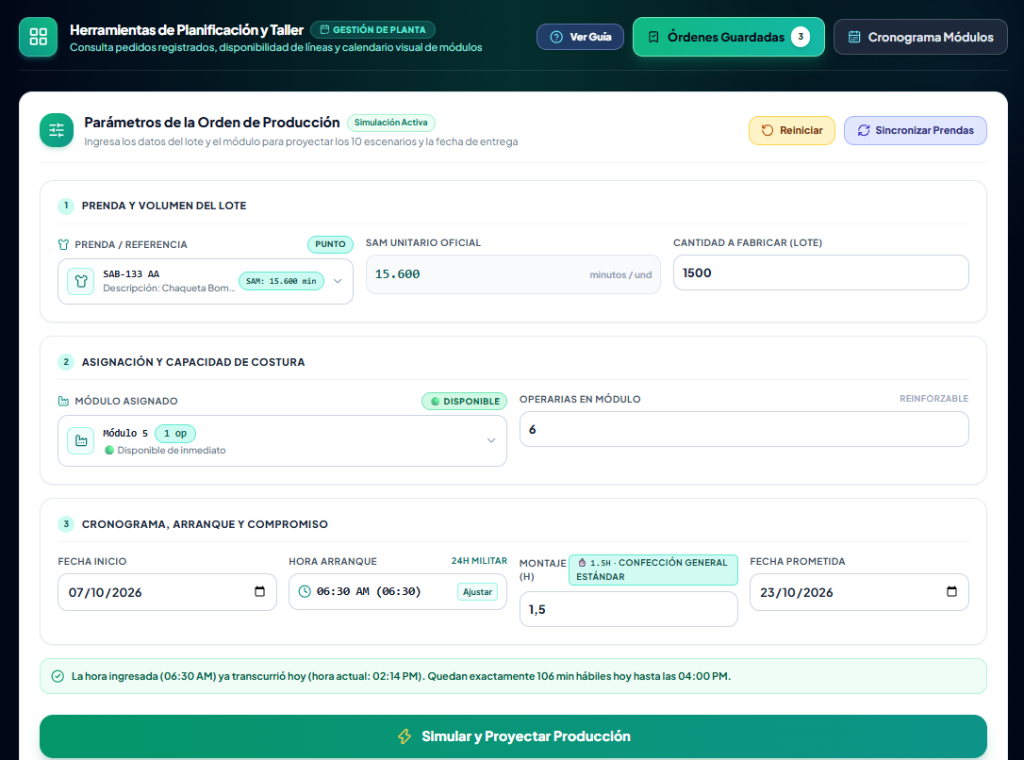The height and width of the screenshot is (760, 1024).
Task: Click the Reiniciar button
Action: (792, 131)
